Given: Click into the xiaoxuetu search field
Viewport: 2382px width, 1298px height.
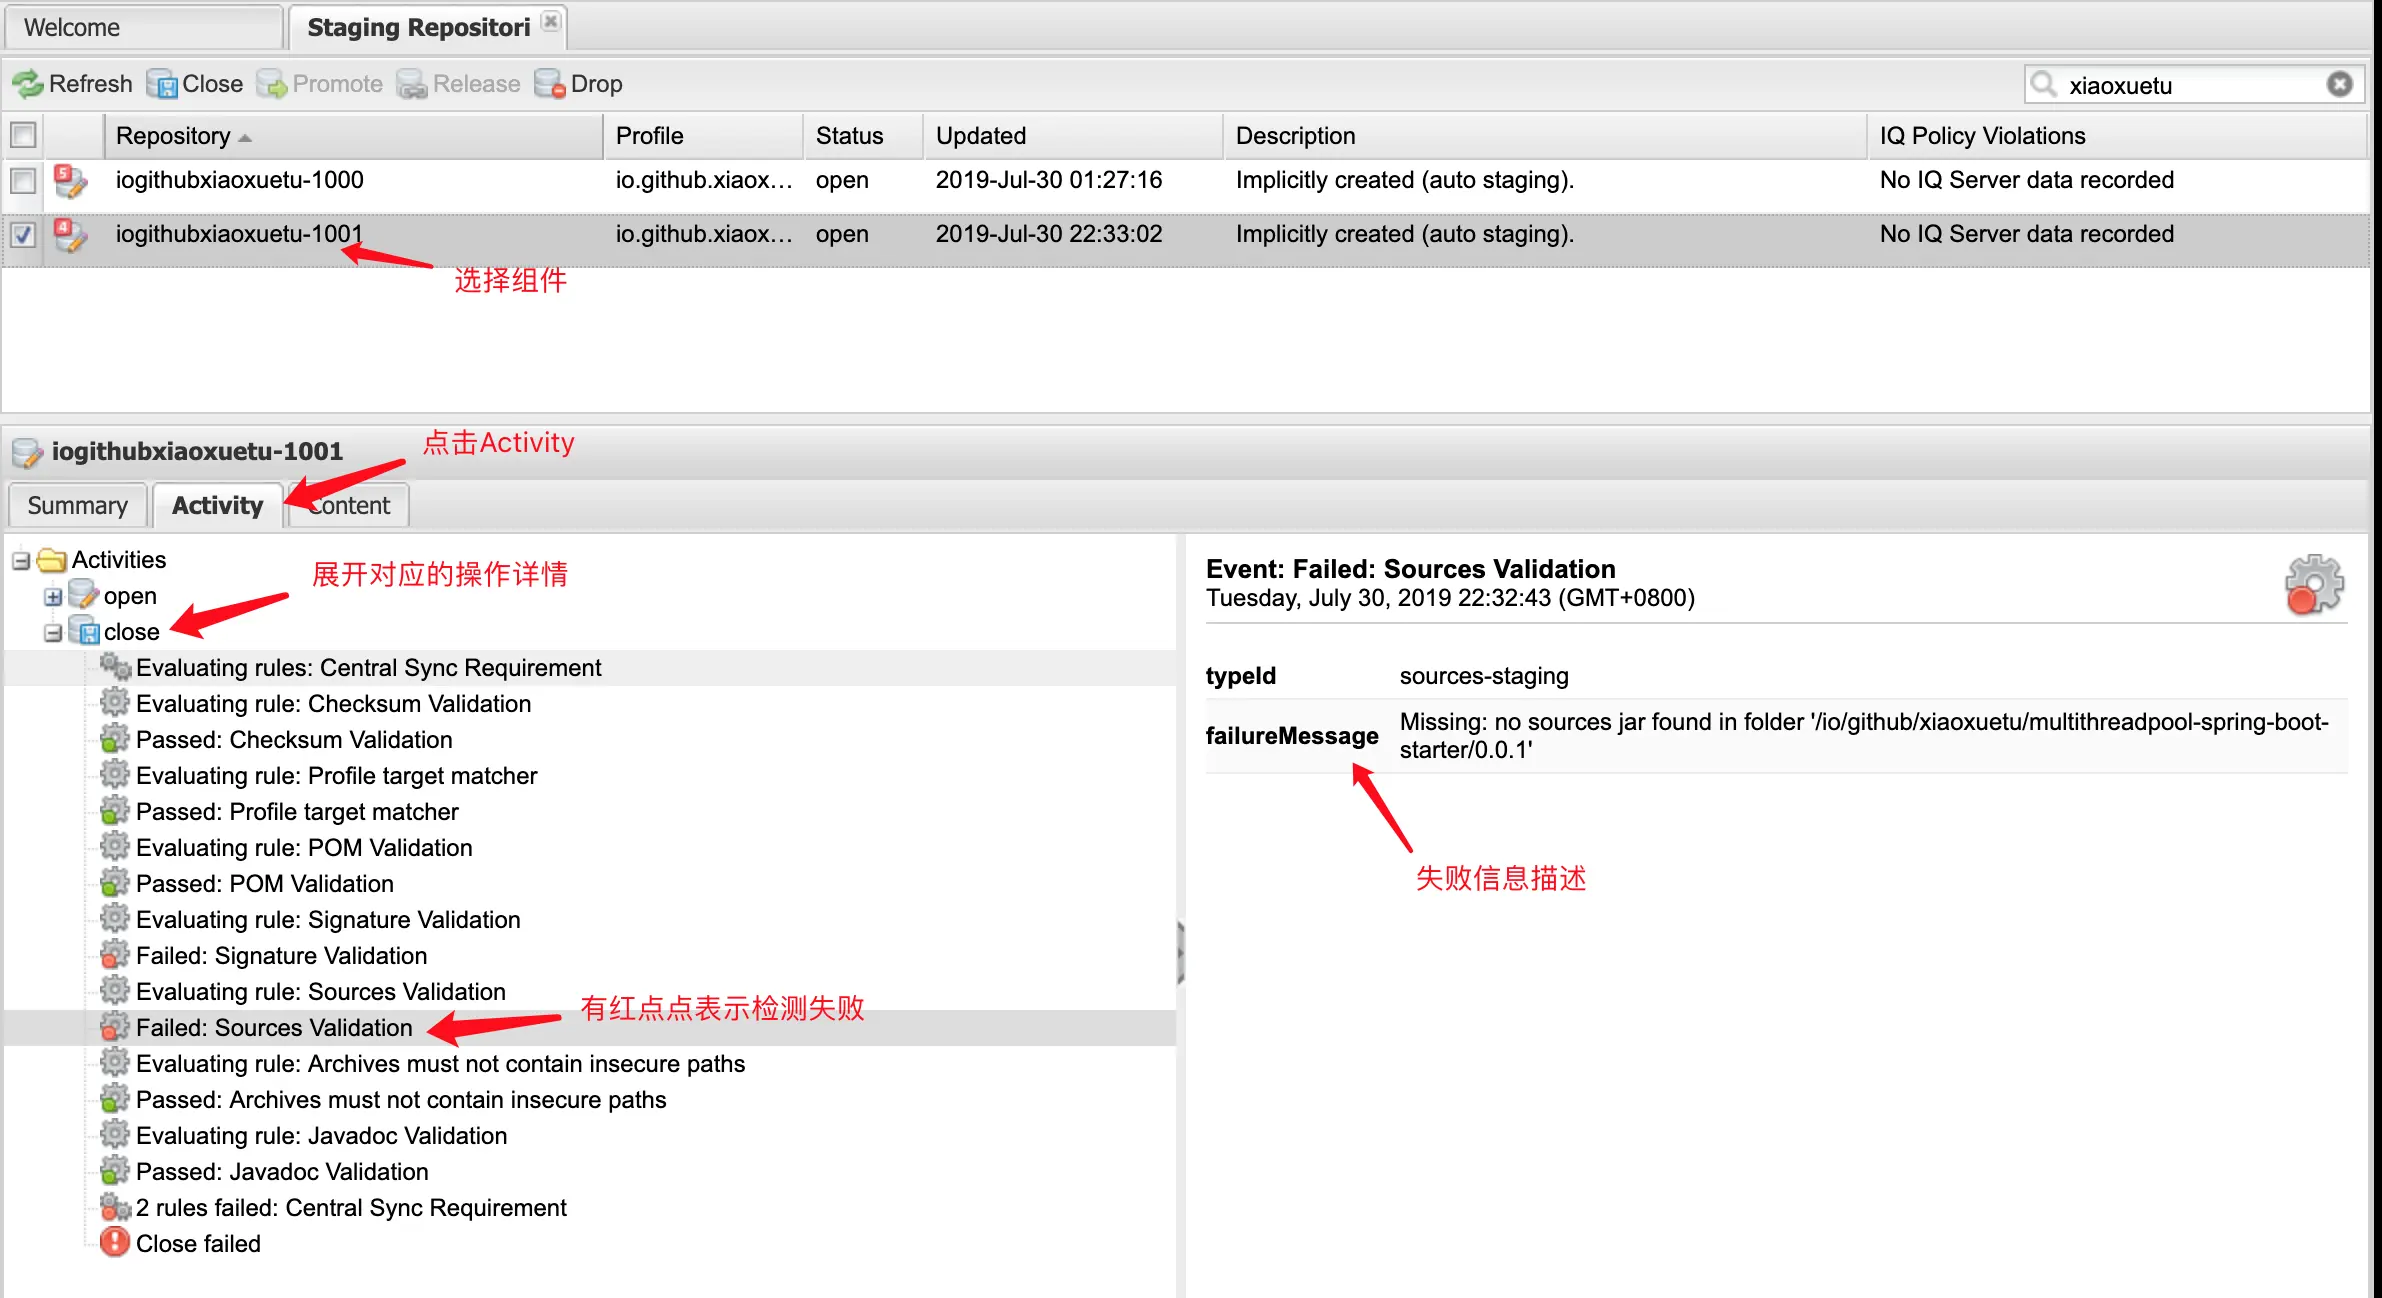Looking at the screenshot, I should 2180,85.
